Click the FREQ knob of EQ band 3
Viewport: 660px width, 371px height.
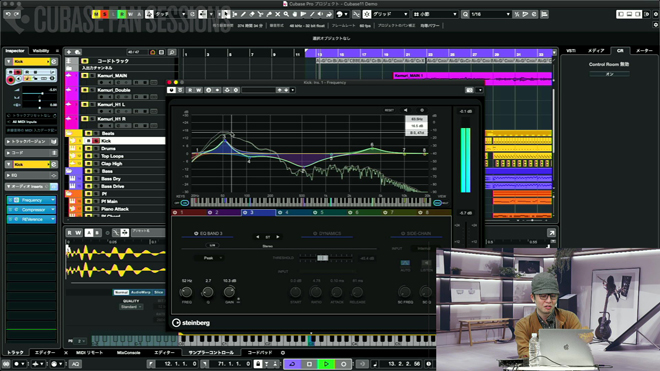(186, 292)
